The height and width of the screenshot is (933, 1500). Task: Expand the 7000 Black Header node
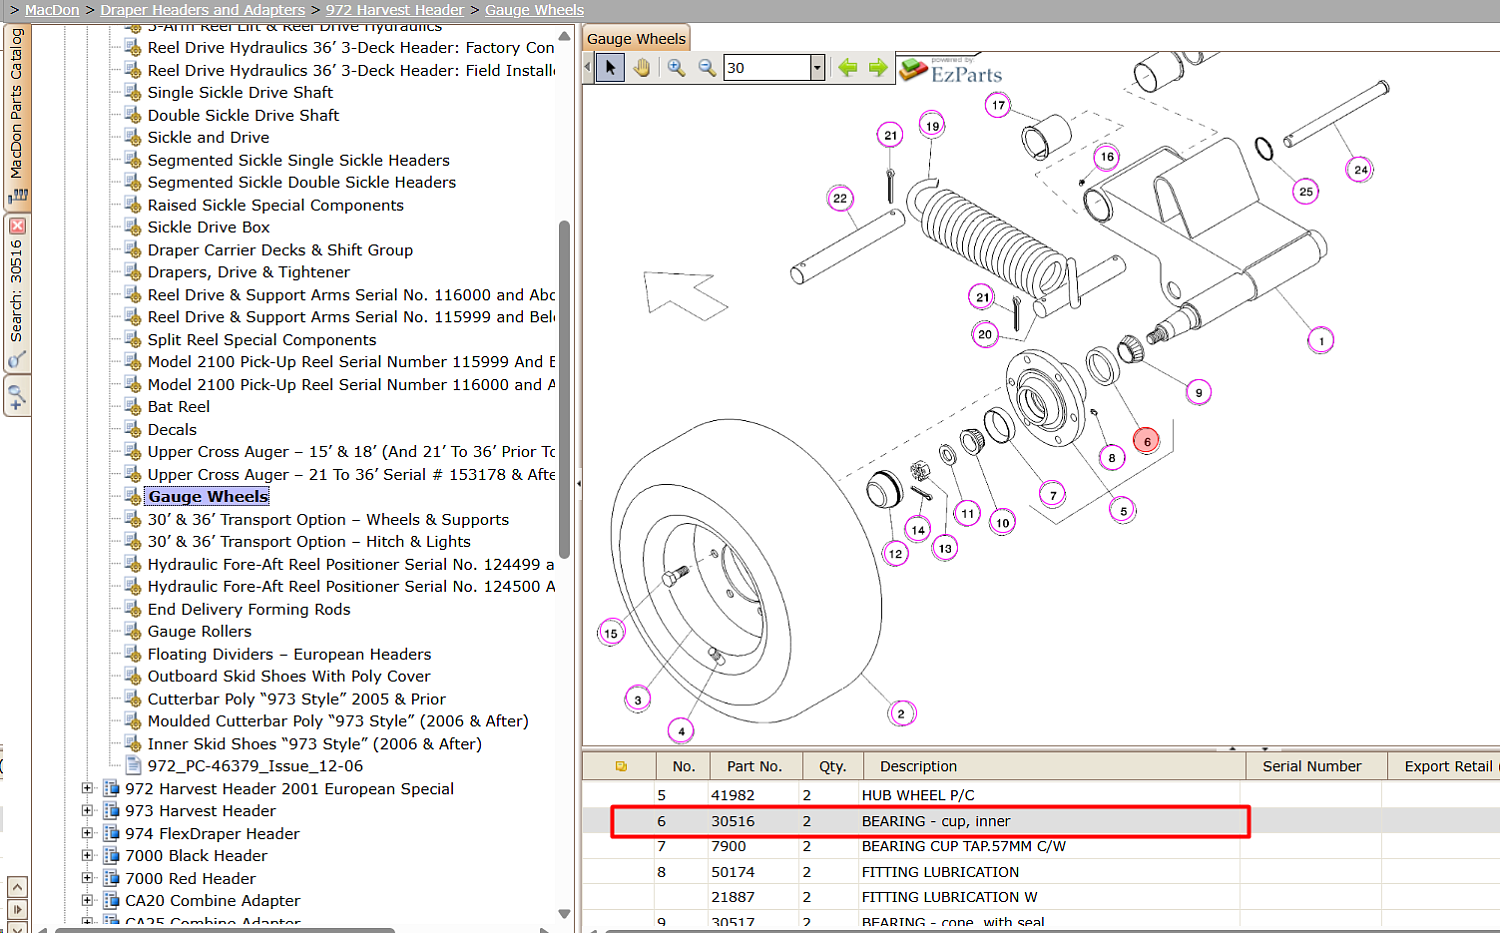(87, 856)
